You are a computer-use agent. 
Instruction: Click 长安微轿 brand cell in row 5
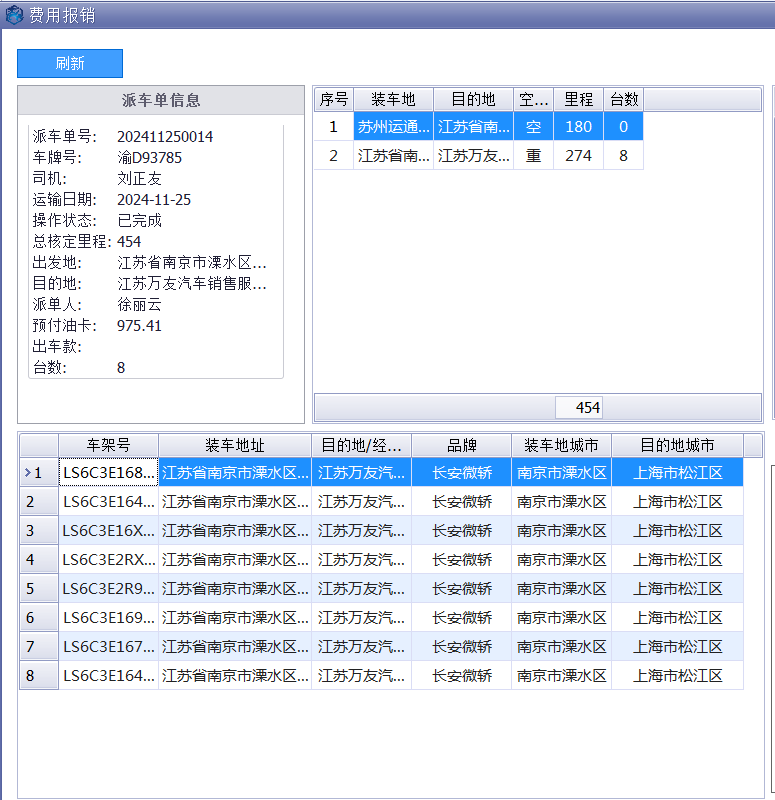pos(461,589)
